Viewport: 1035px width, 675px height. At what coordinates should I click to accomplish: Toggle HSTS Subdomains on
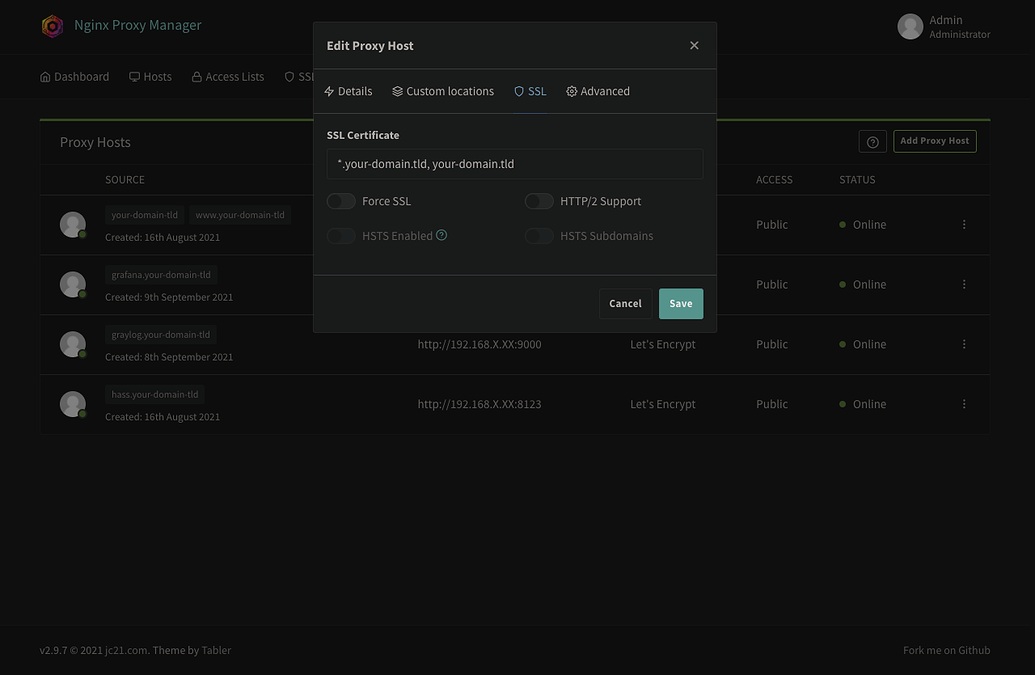[538, 235]
